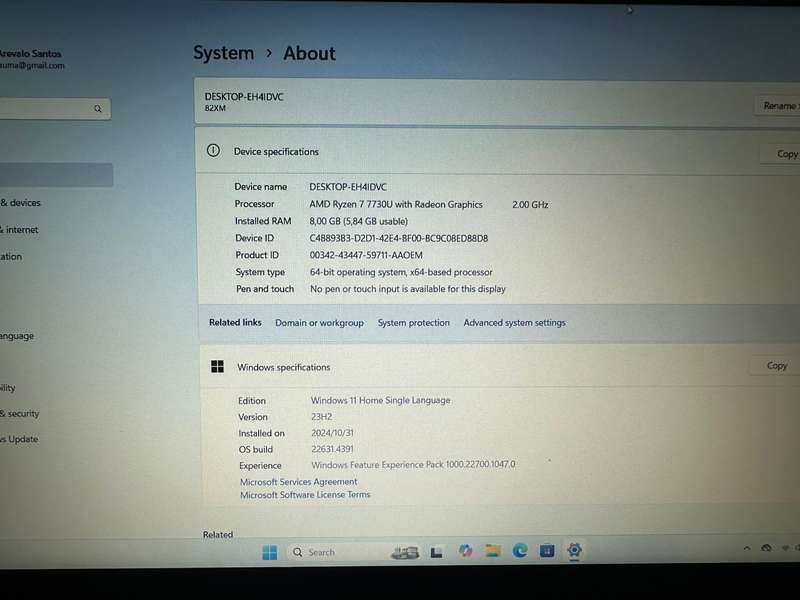
Task: Click the Installed on date 2024/10/31
Action: 332,433
